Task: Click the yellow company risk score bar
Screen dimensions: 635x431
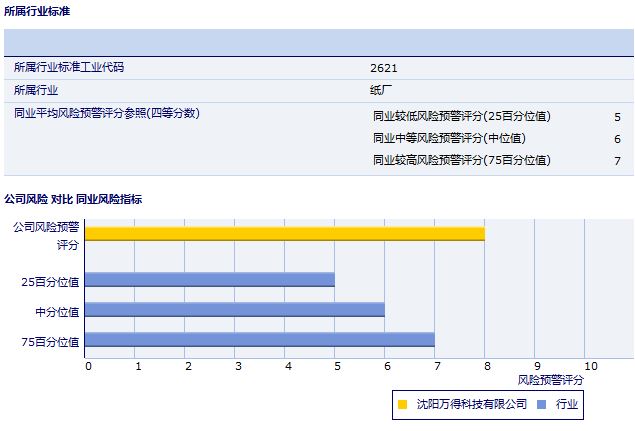Action: (285, 234)
